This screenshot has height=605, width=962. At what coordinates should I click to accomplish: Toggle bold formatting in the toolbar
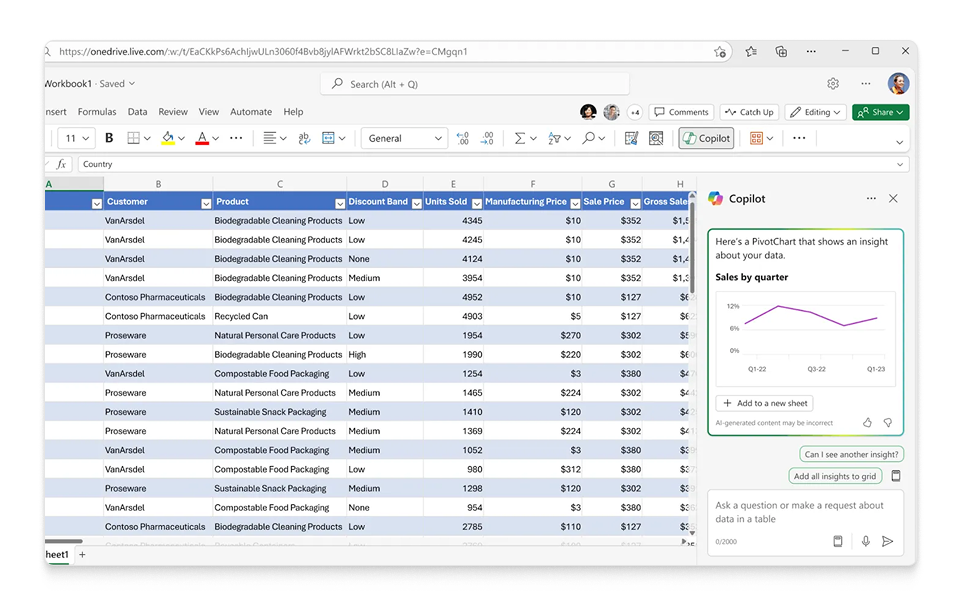(109, 138)
